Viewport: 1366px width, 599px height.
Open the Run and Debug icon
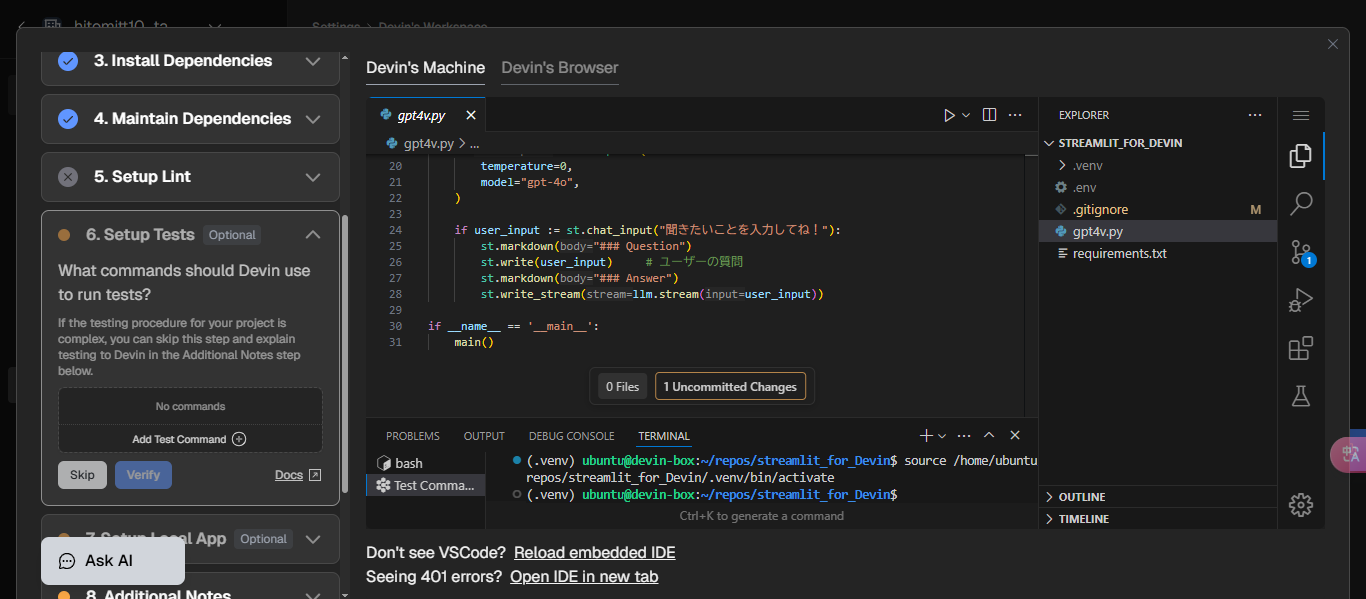(x=1300, y=299)
